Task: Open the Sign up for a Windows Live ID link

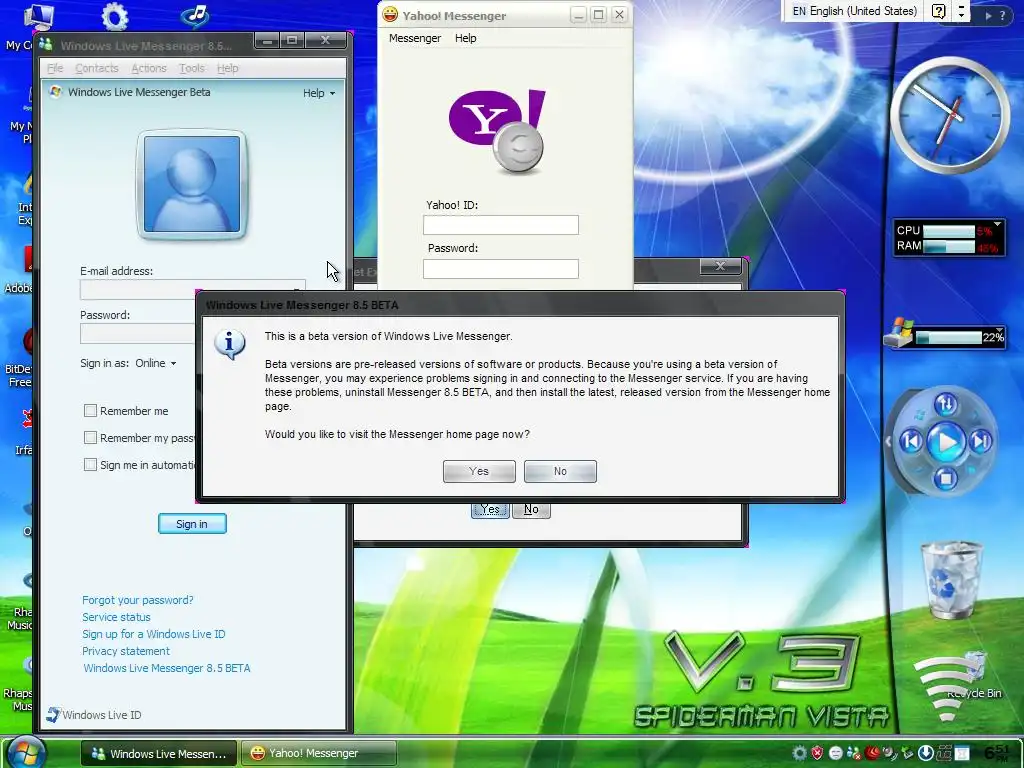Action: (x=153, y=633)
